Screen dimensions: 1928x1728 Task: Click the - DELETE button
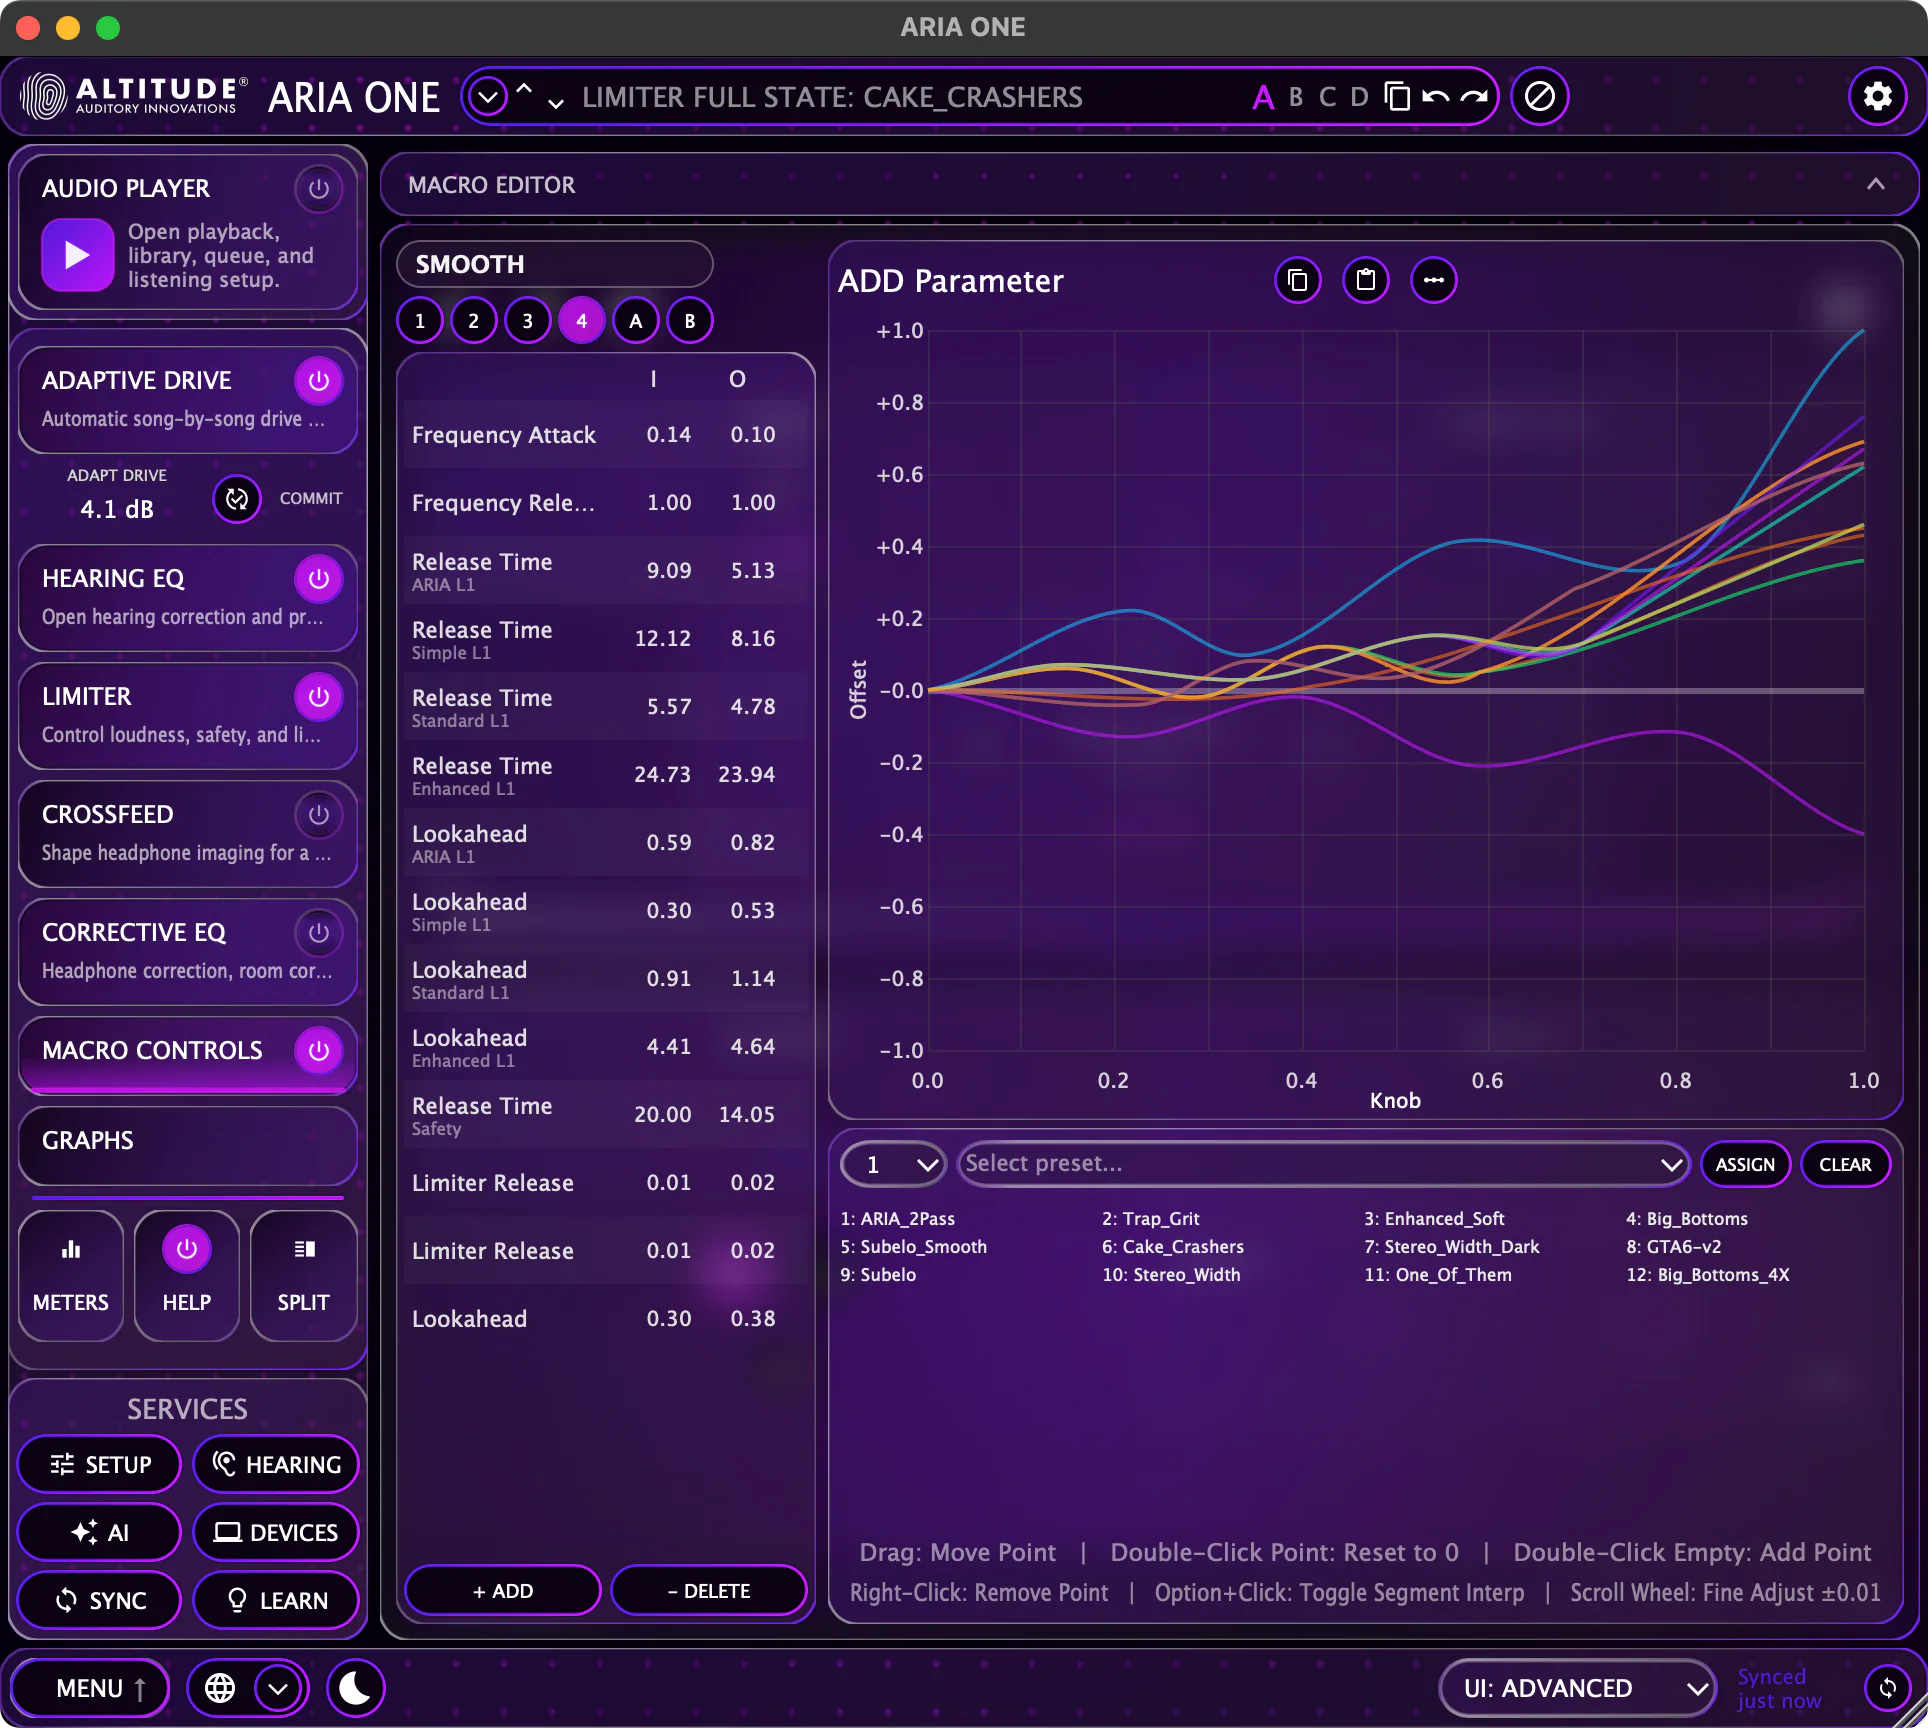coord(709,1590)
